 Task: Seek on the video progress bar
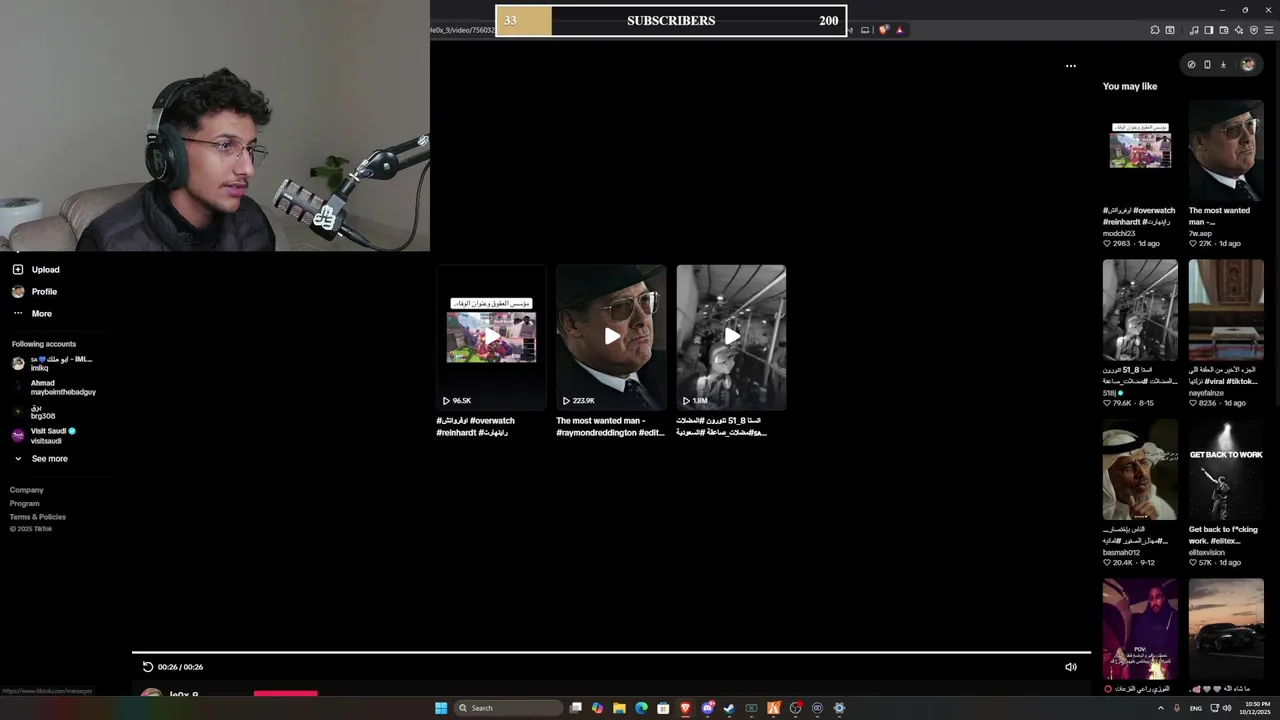pos(611,652)
